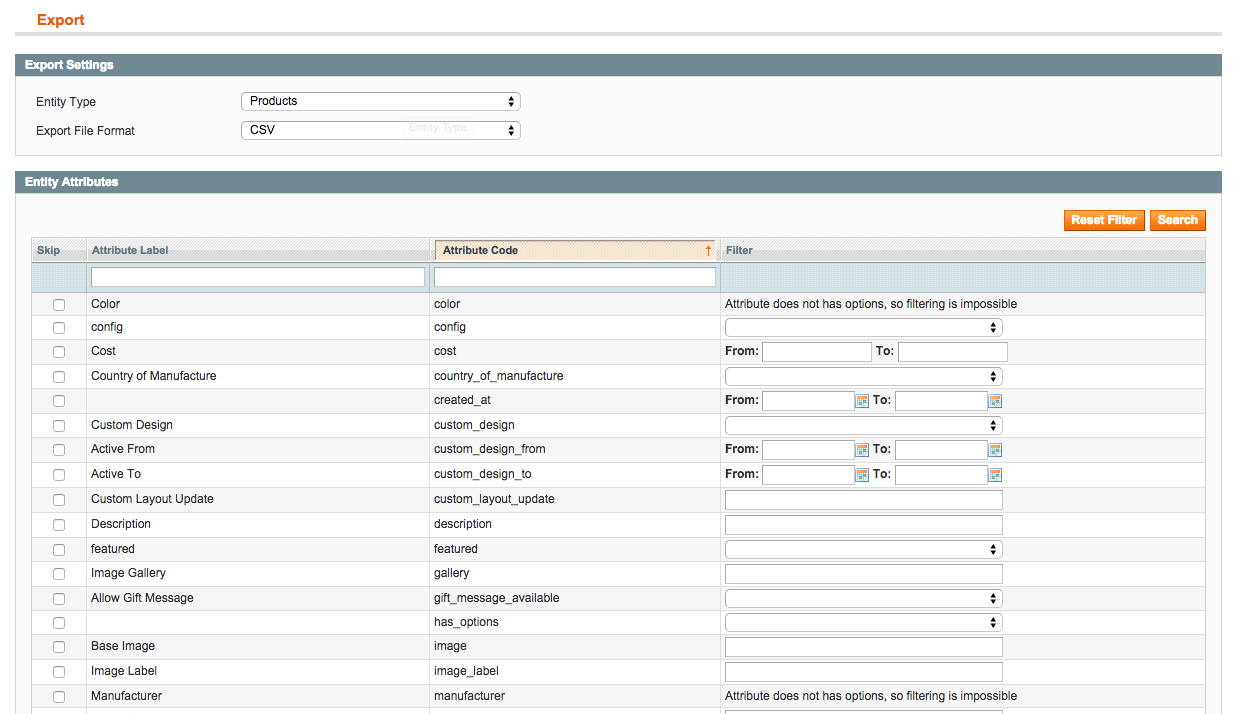The image size is (1233, 714).
Task: Click Cost filter To field
Action: (x=953, y=351)
